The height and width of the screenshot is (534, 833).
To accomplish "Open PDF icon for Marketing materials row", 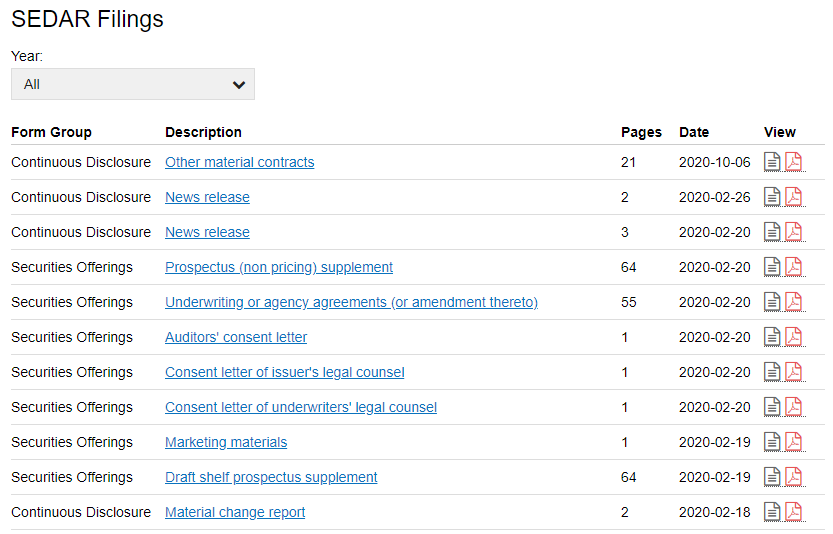I will click(793, 442).
